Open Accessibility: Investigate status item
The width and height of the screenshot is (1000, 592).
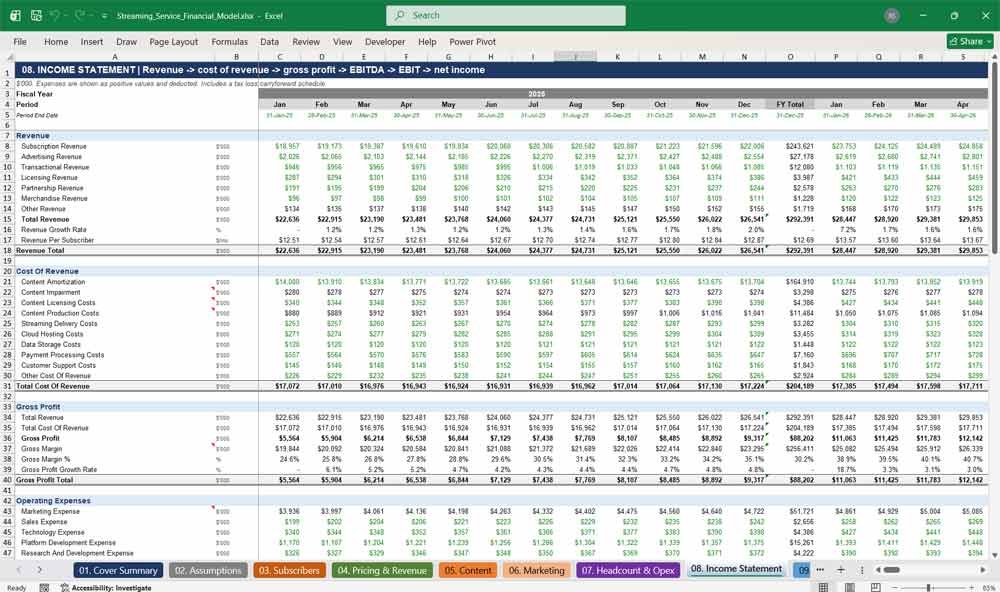pos(106,588)
